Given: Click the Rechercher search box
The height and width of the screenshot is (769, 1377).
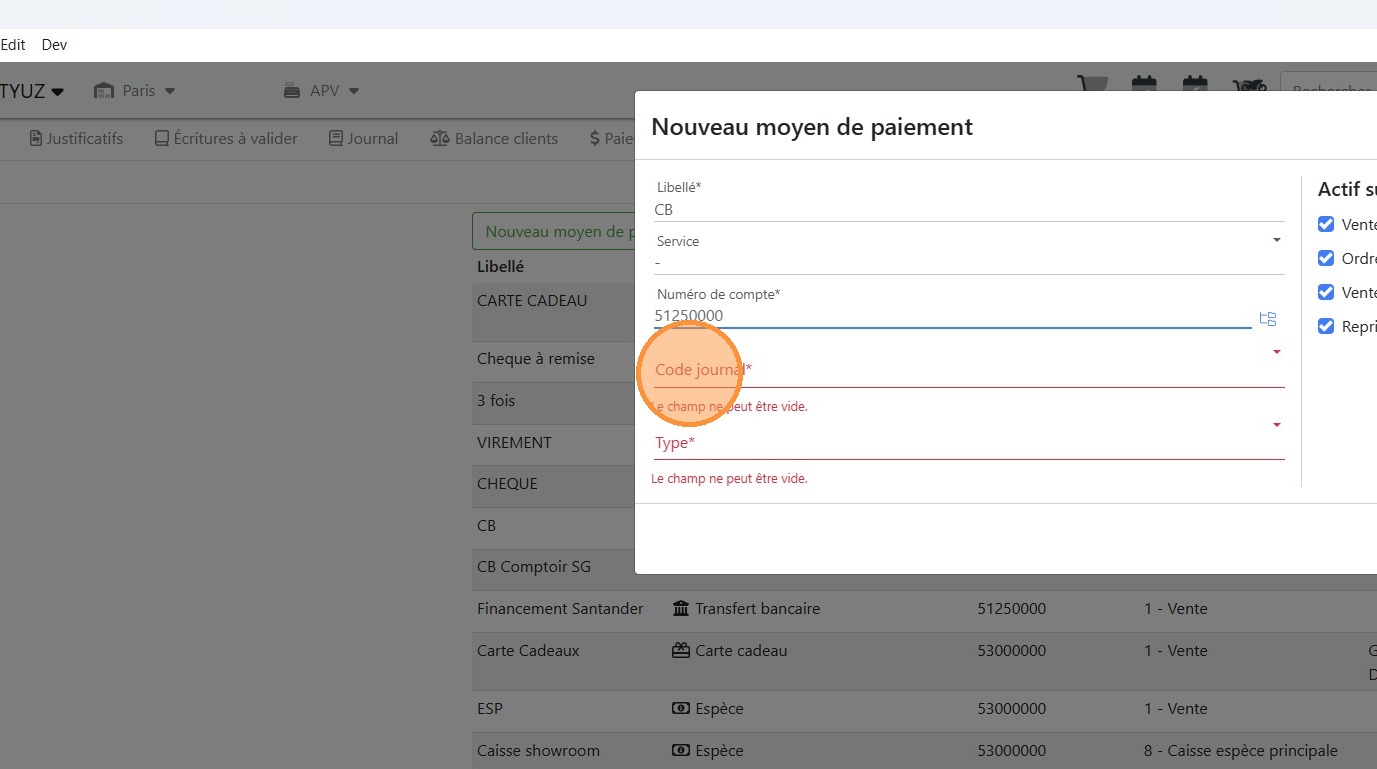Looking at the screenshot, I should 1329,90.
